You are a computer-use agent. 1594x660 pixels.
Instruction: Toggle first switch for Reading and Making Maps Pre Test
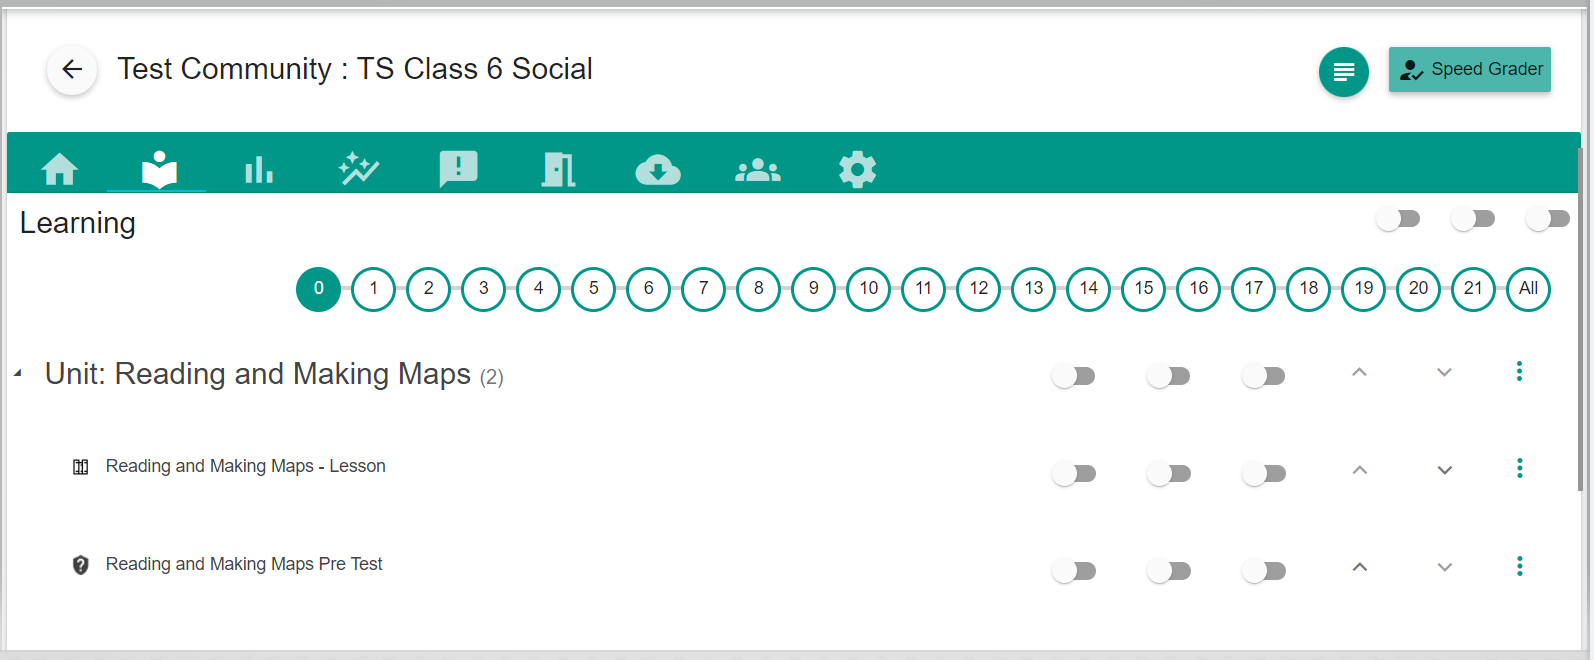pyautogui.click(x=1074, y=571)
